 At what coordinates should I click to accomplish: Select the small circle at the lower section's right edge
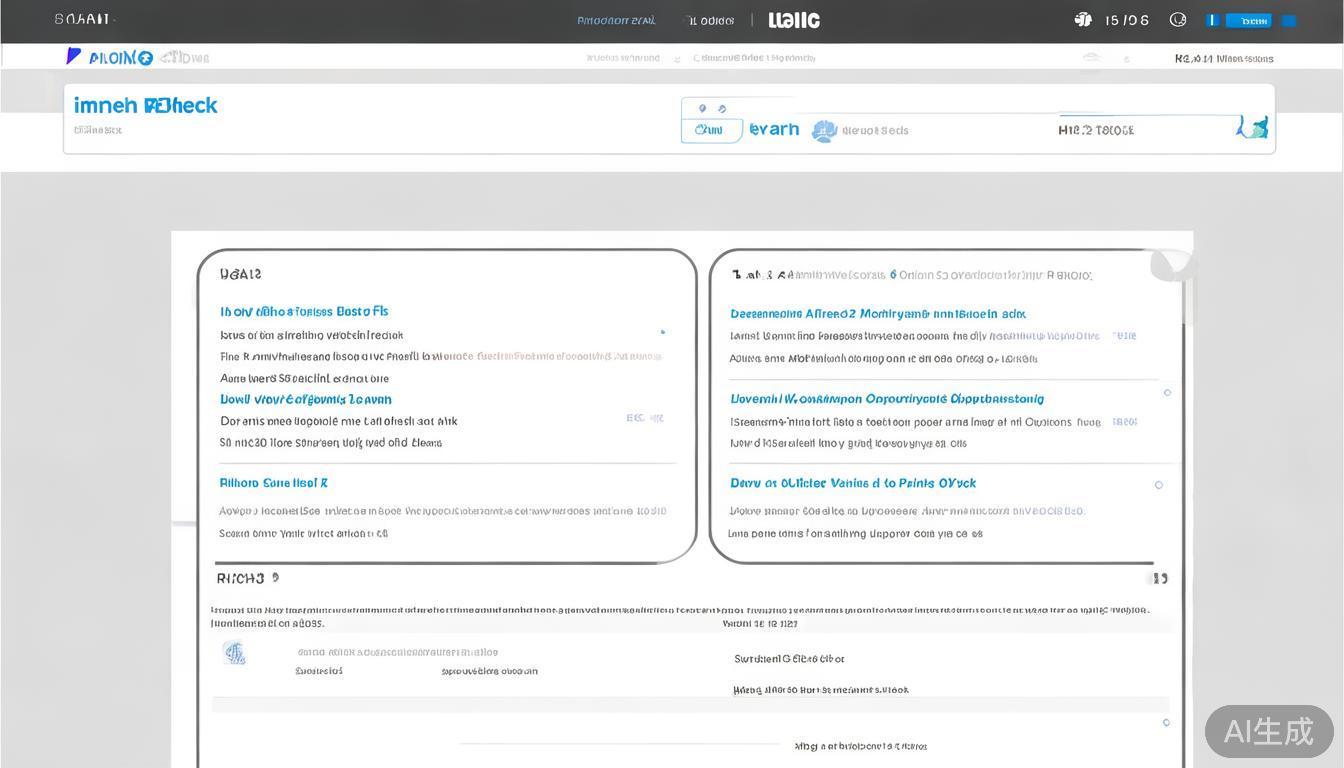coord(1166,722)
